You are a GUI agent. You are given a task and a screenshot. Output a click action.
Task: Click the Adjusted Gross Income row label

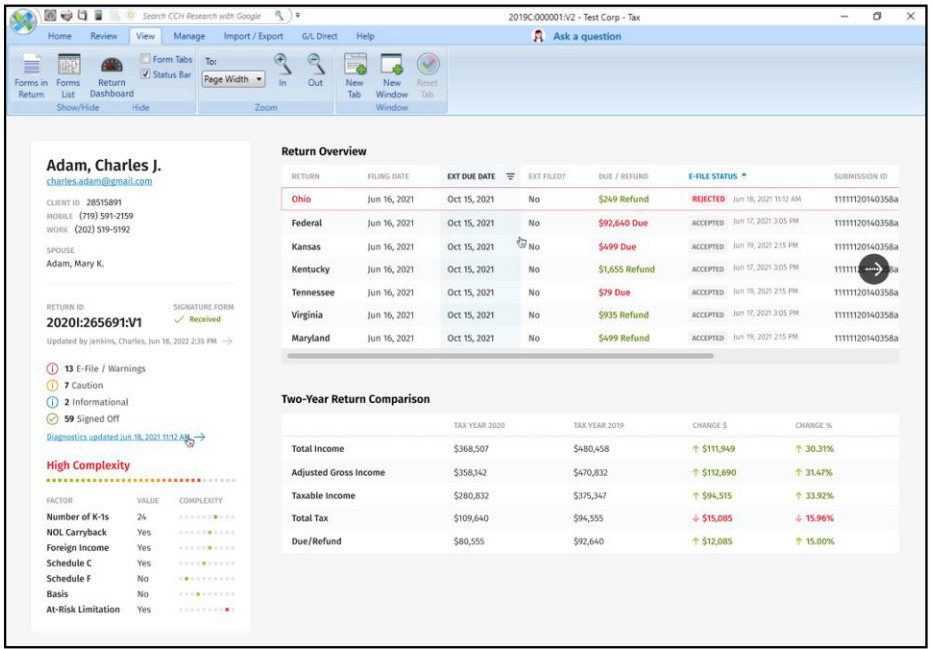[338, 472]
